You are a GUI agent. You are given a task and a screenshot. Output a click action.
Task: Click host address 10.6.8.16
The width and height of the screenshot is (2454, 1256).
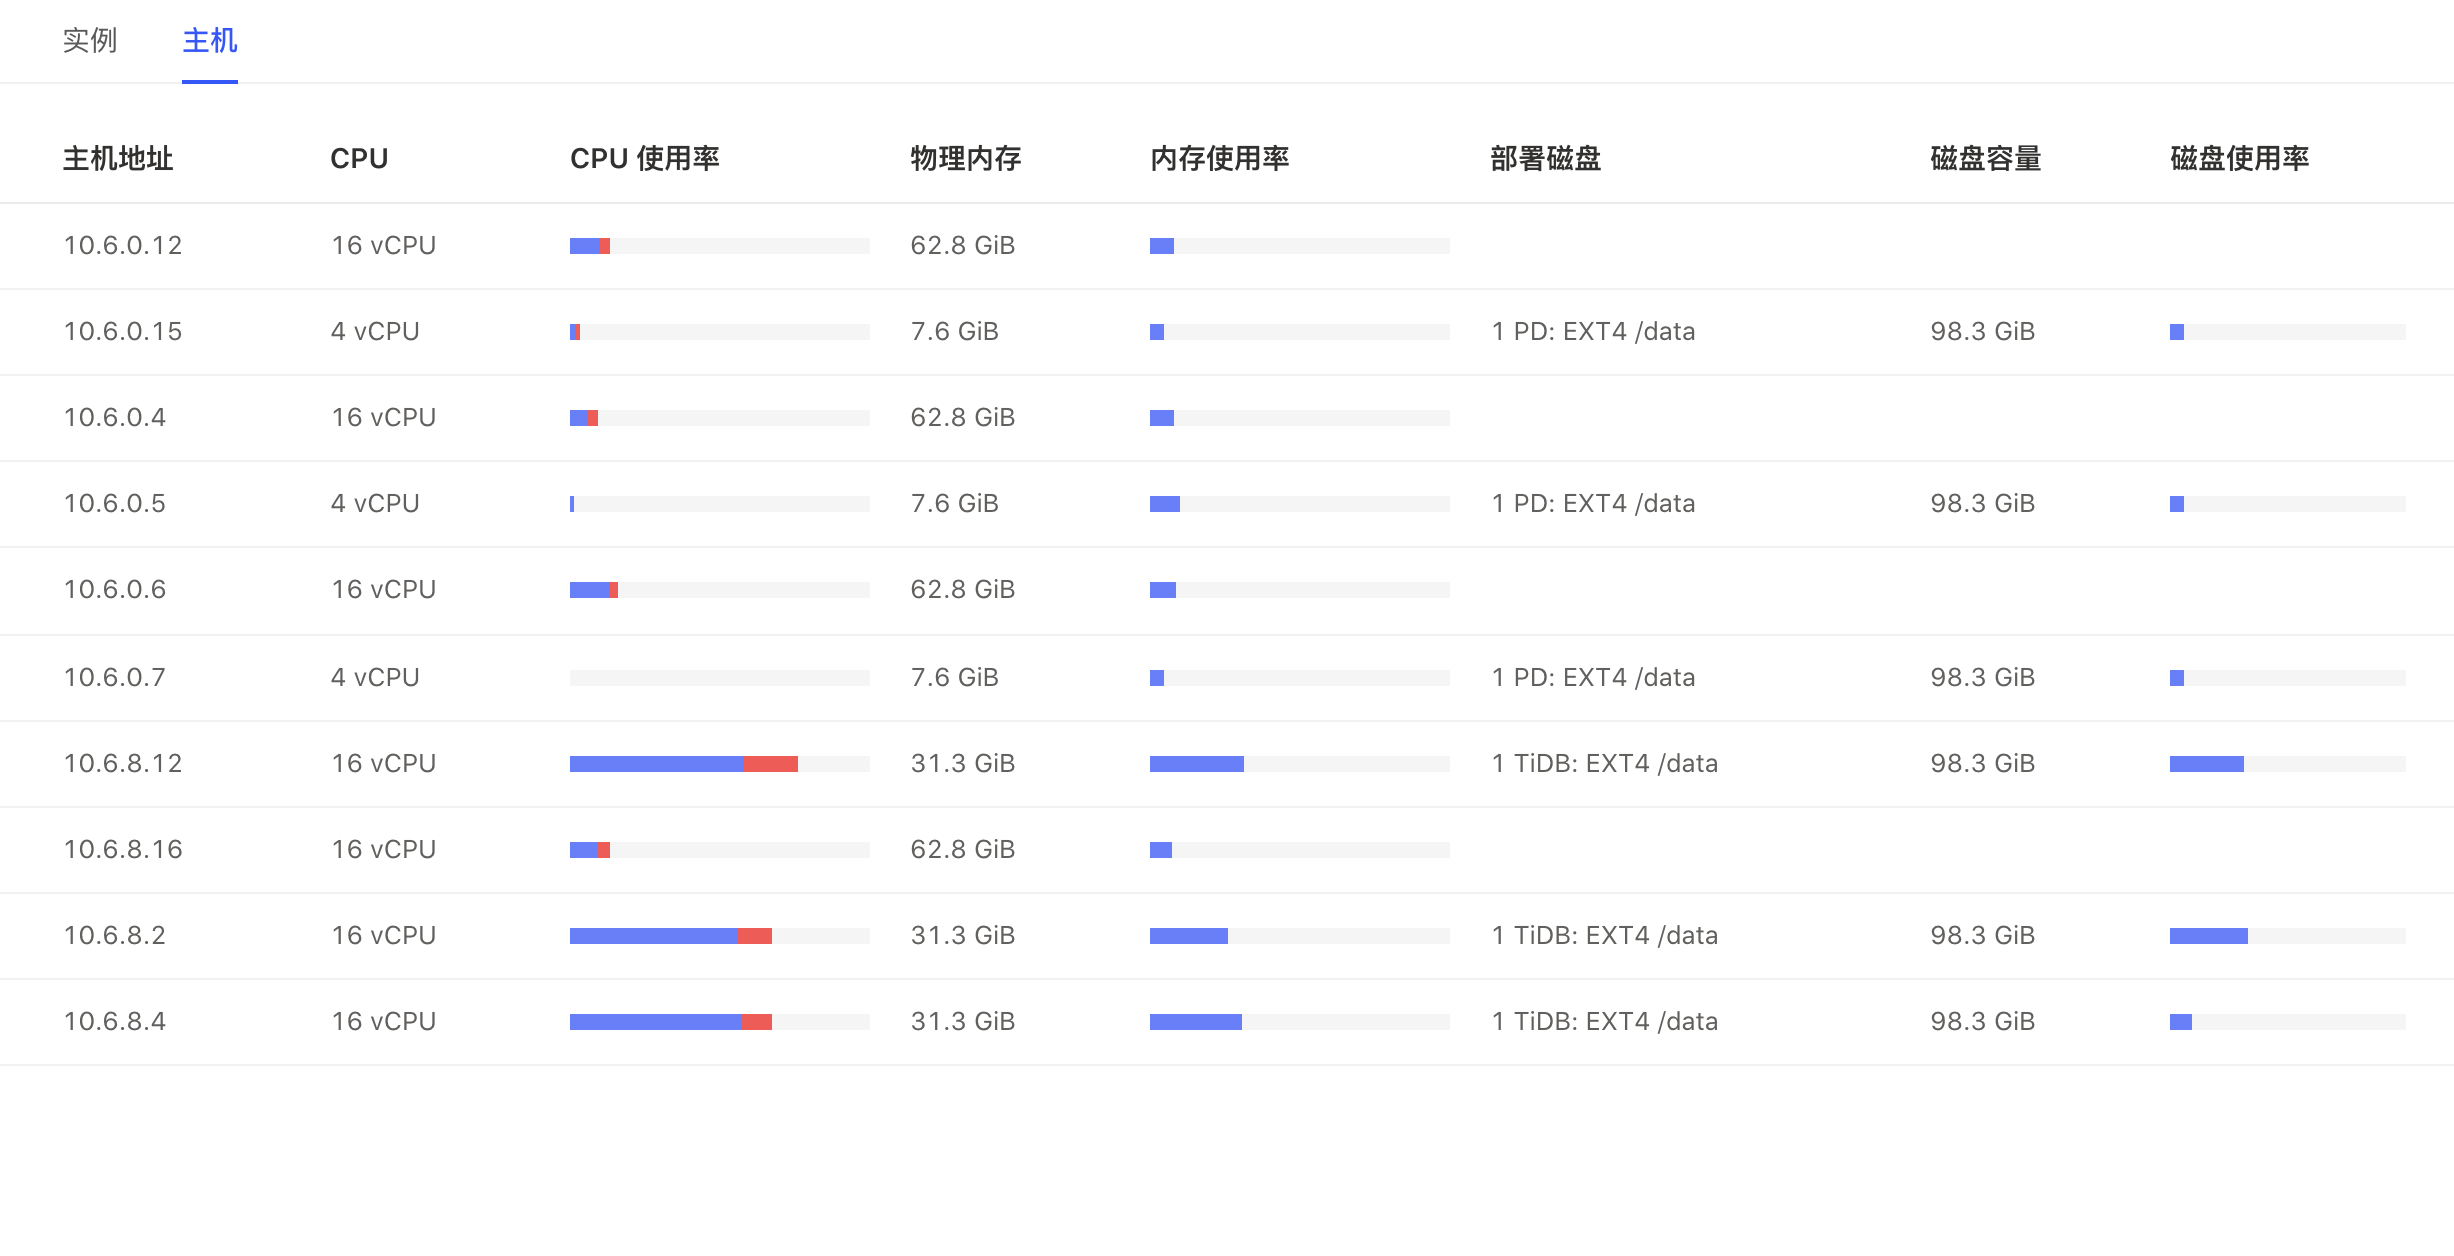tap(123, 850)
